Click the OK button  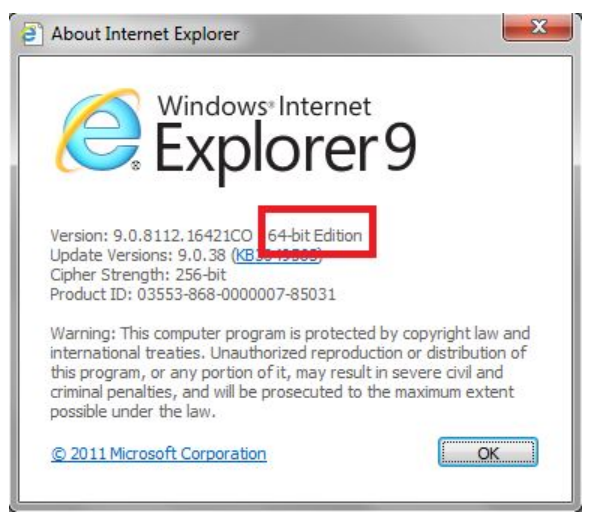488,453
